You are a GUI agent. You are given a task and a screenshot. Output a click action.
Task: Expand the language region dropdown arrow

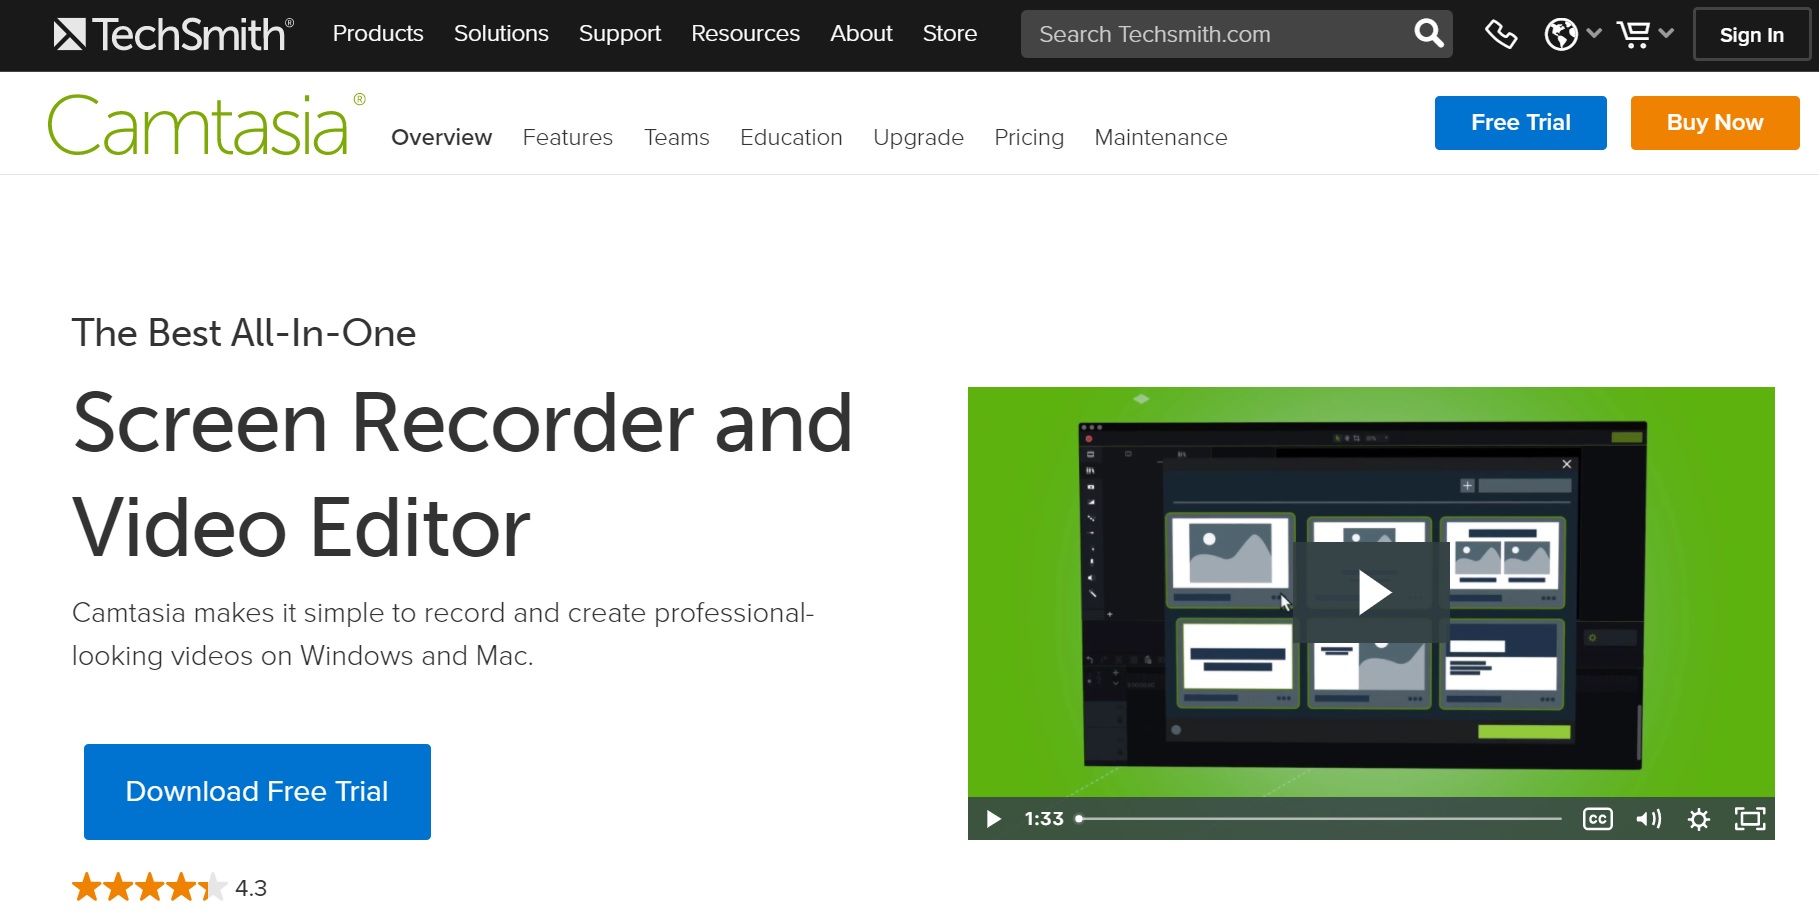point(1594,33)
